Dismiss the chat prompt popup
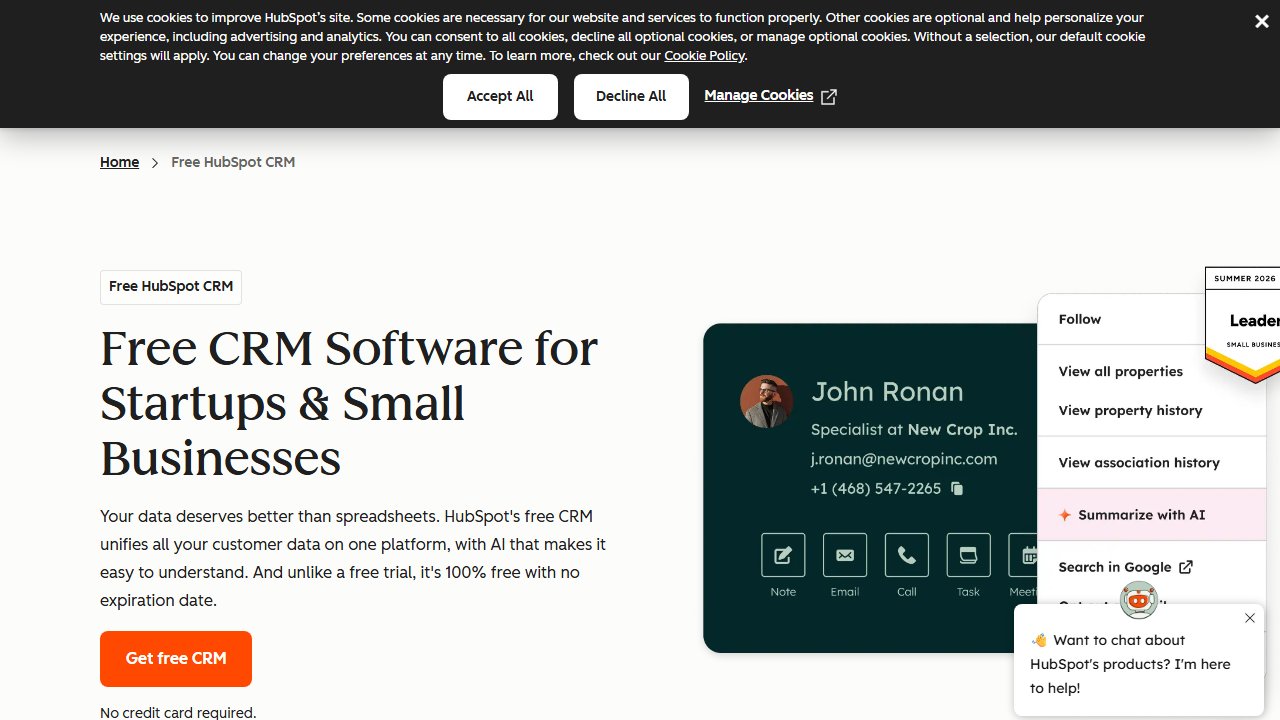The image size is (1280, 720). click(1250, 618)
